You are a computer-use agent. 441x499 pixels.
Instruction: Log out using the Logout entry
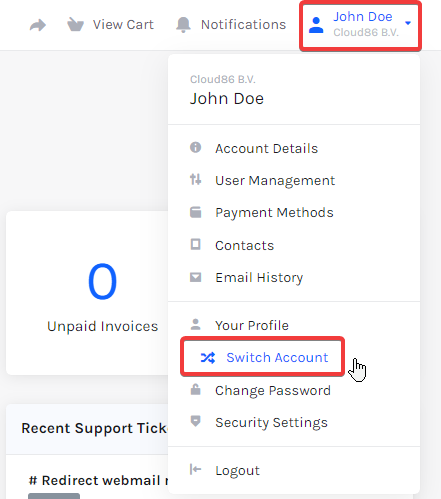[237, 470]
